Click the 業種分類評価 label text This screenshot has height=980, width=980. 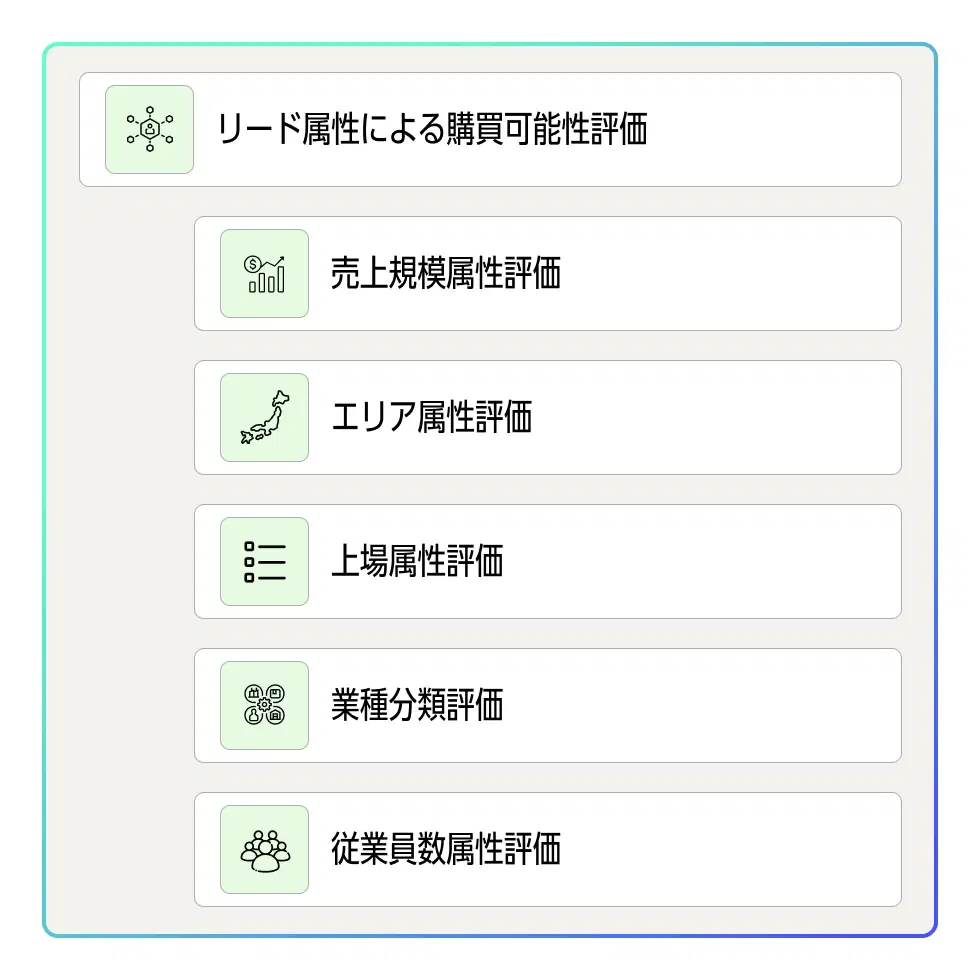pyautogui.click(x=417, y=706)
